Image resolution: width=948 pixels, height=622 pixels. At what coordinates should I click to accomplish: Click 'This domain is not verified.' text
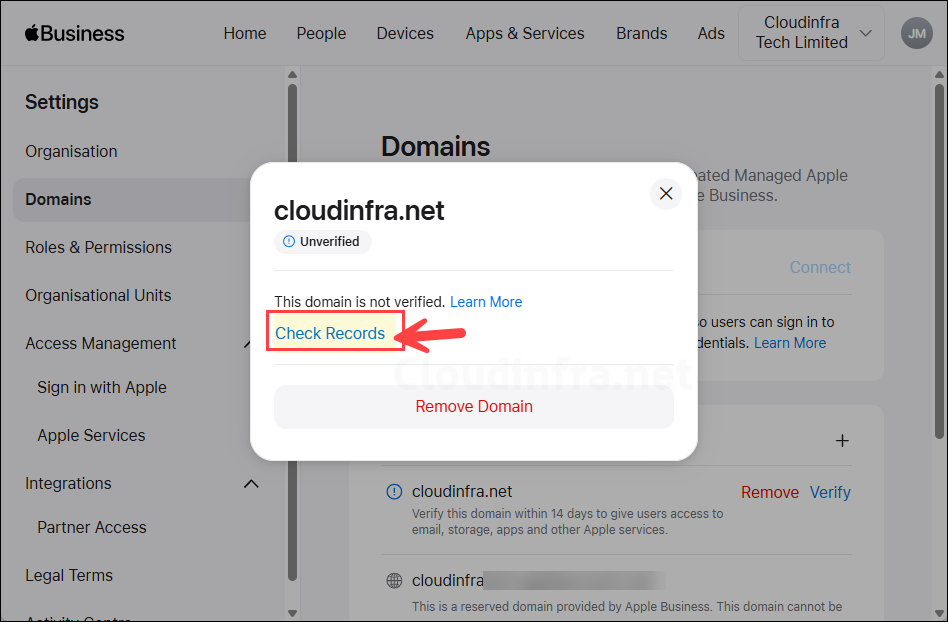[359, 302]
